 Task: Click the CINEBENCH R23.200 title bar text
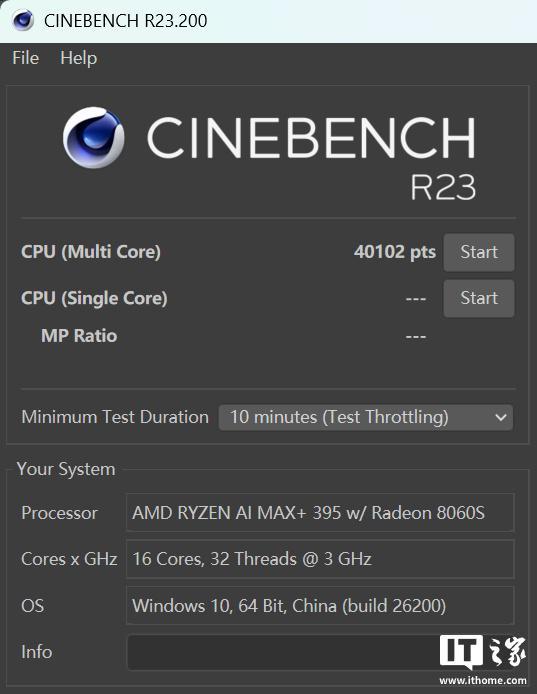[x=126, y=21]
